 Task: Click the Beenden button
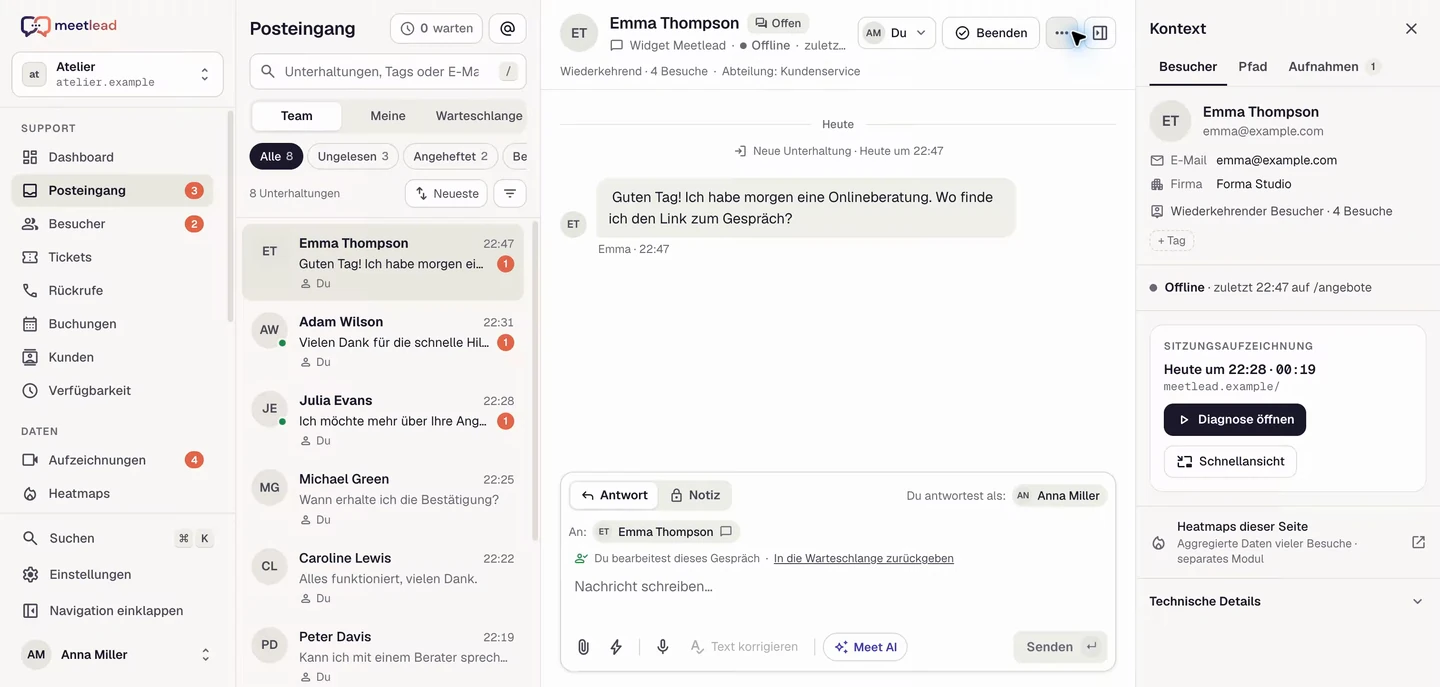(991, 33)
